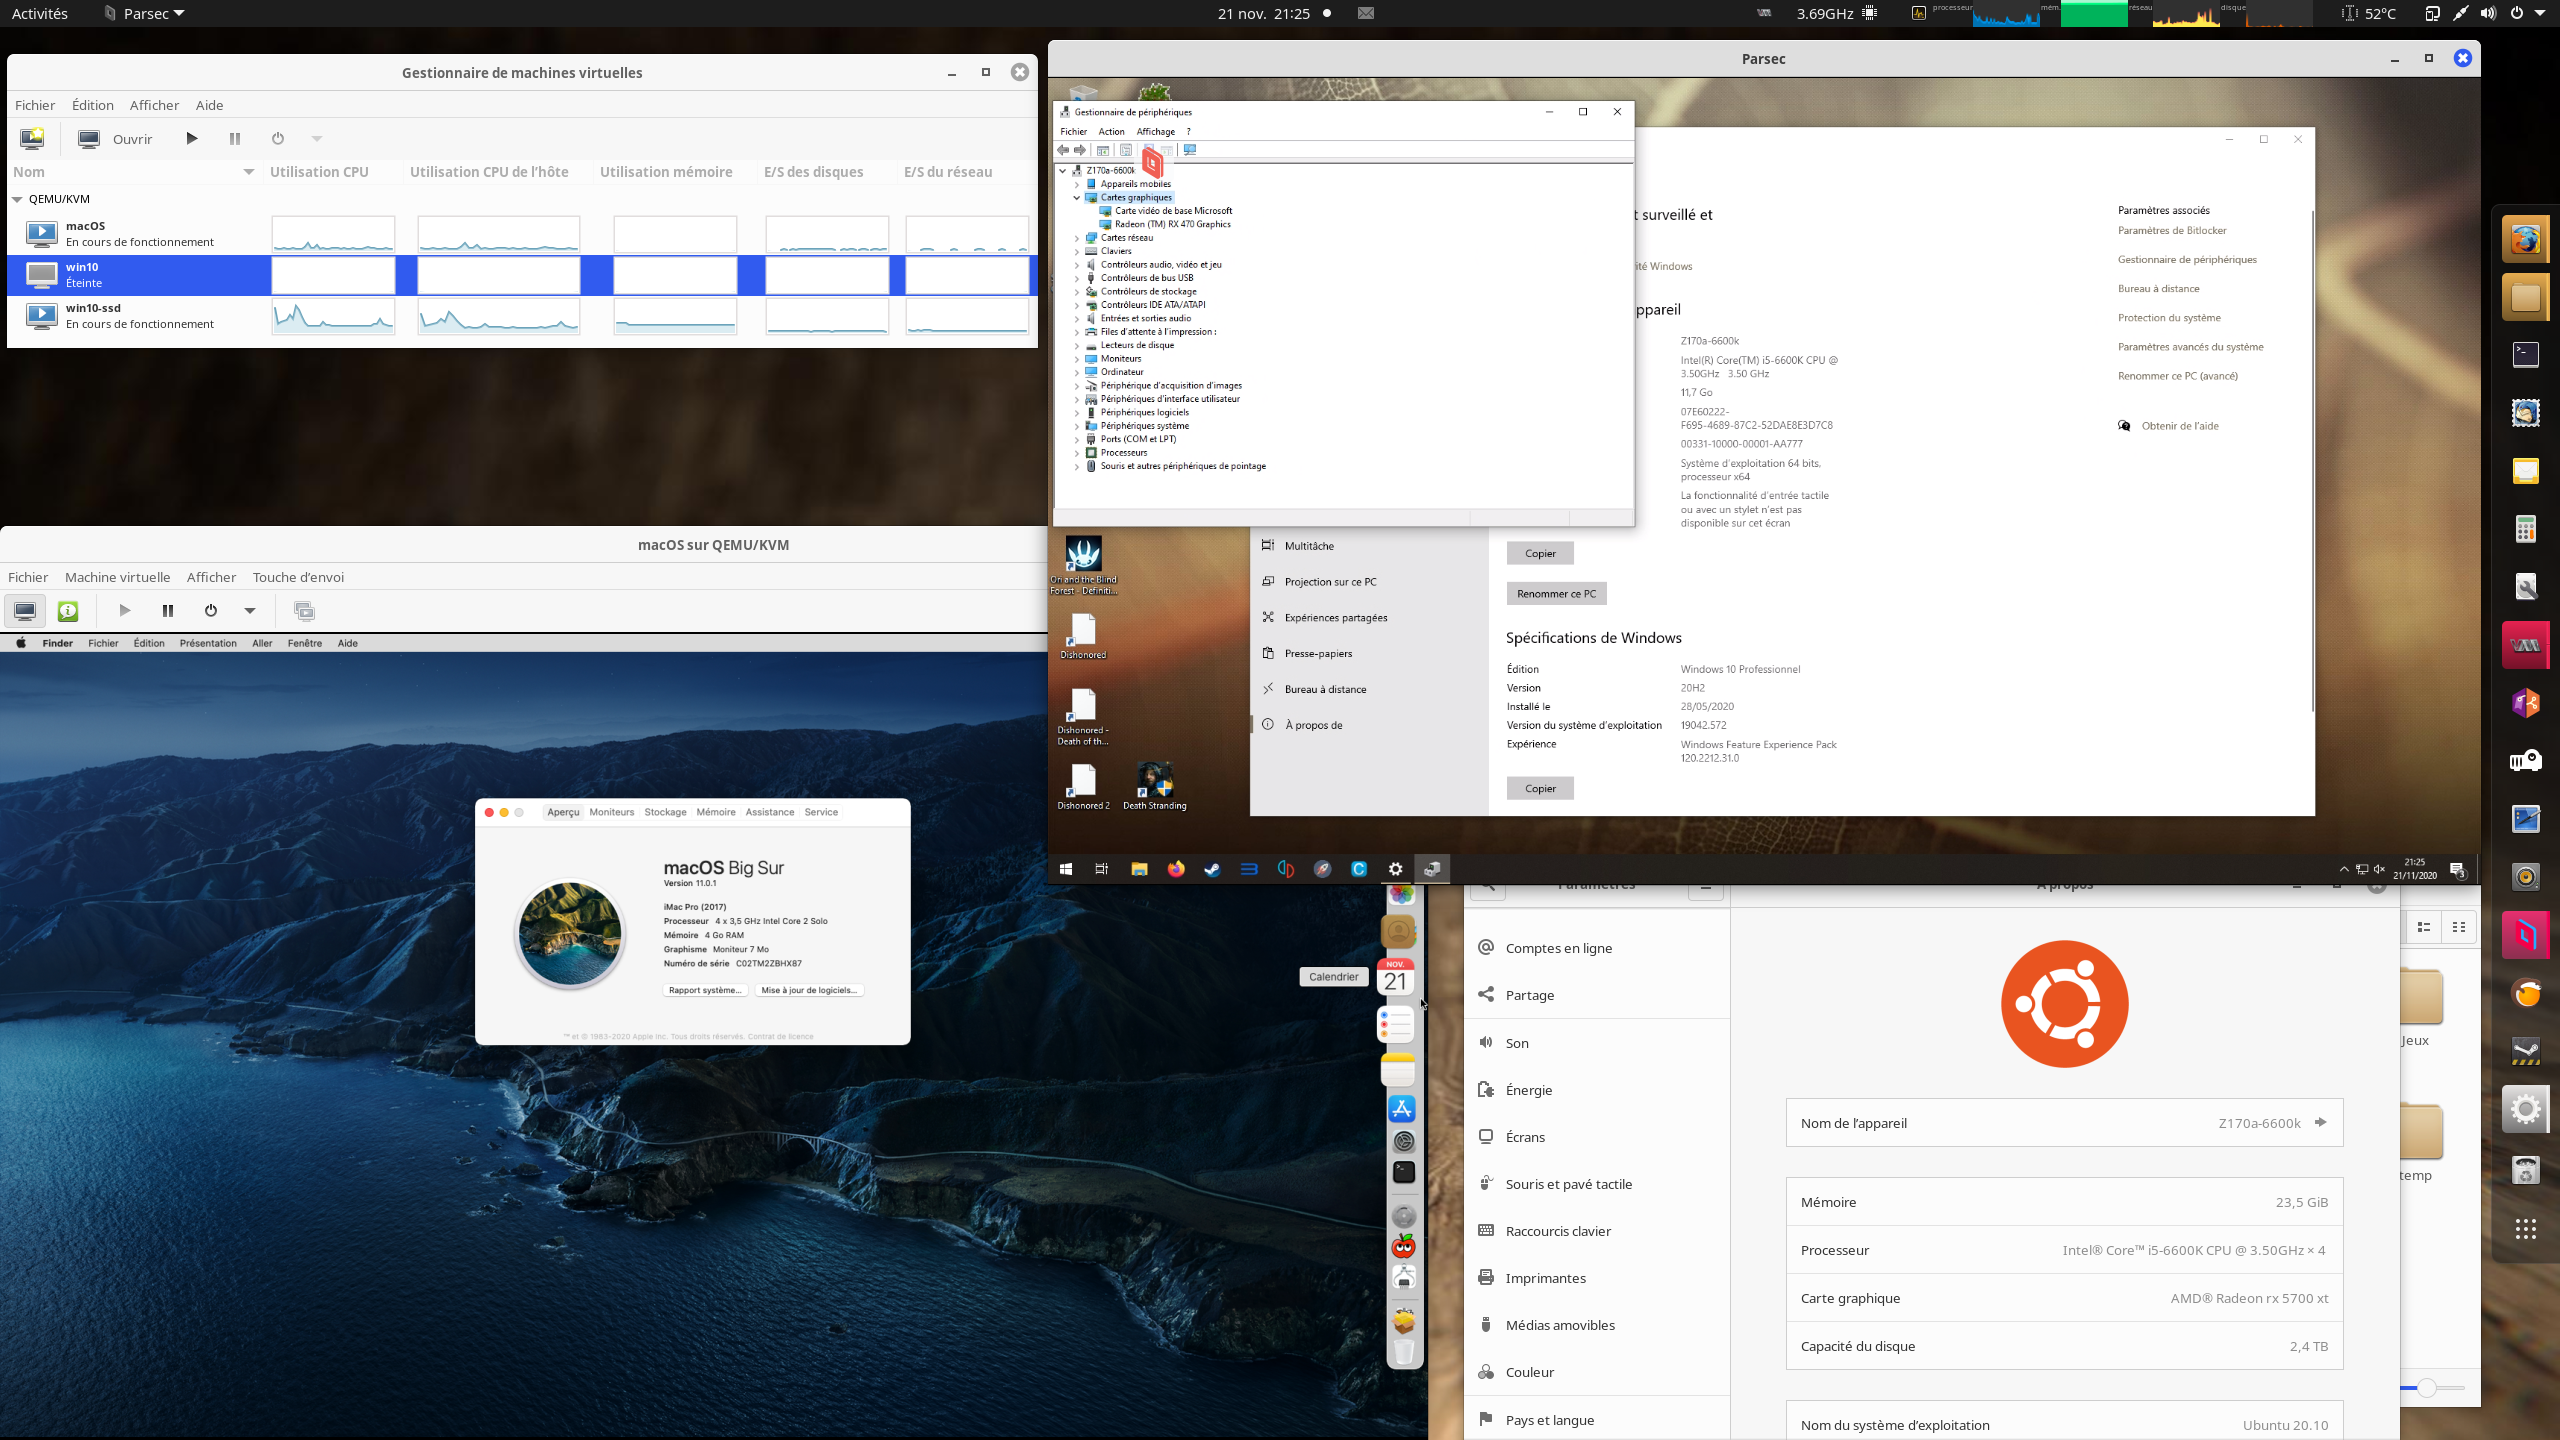
Task: Expand Cartes réseau in device manager
Action: [1077, 238]
